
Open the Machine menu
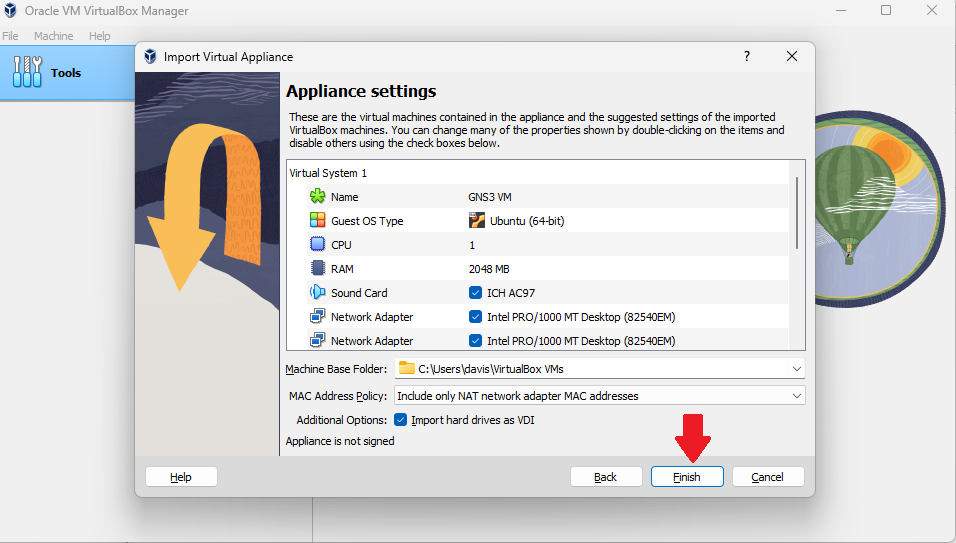tap(54, 36)
